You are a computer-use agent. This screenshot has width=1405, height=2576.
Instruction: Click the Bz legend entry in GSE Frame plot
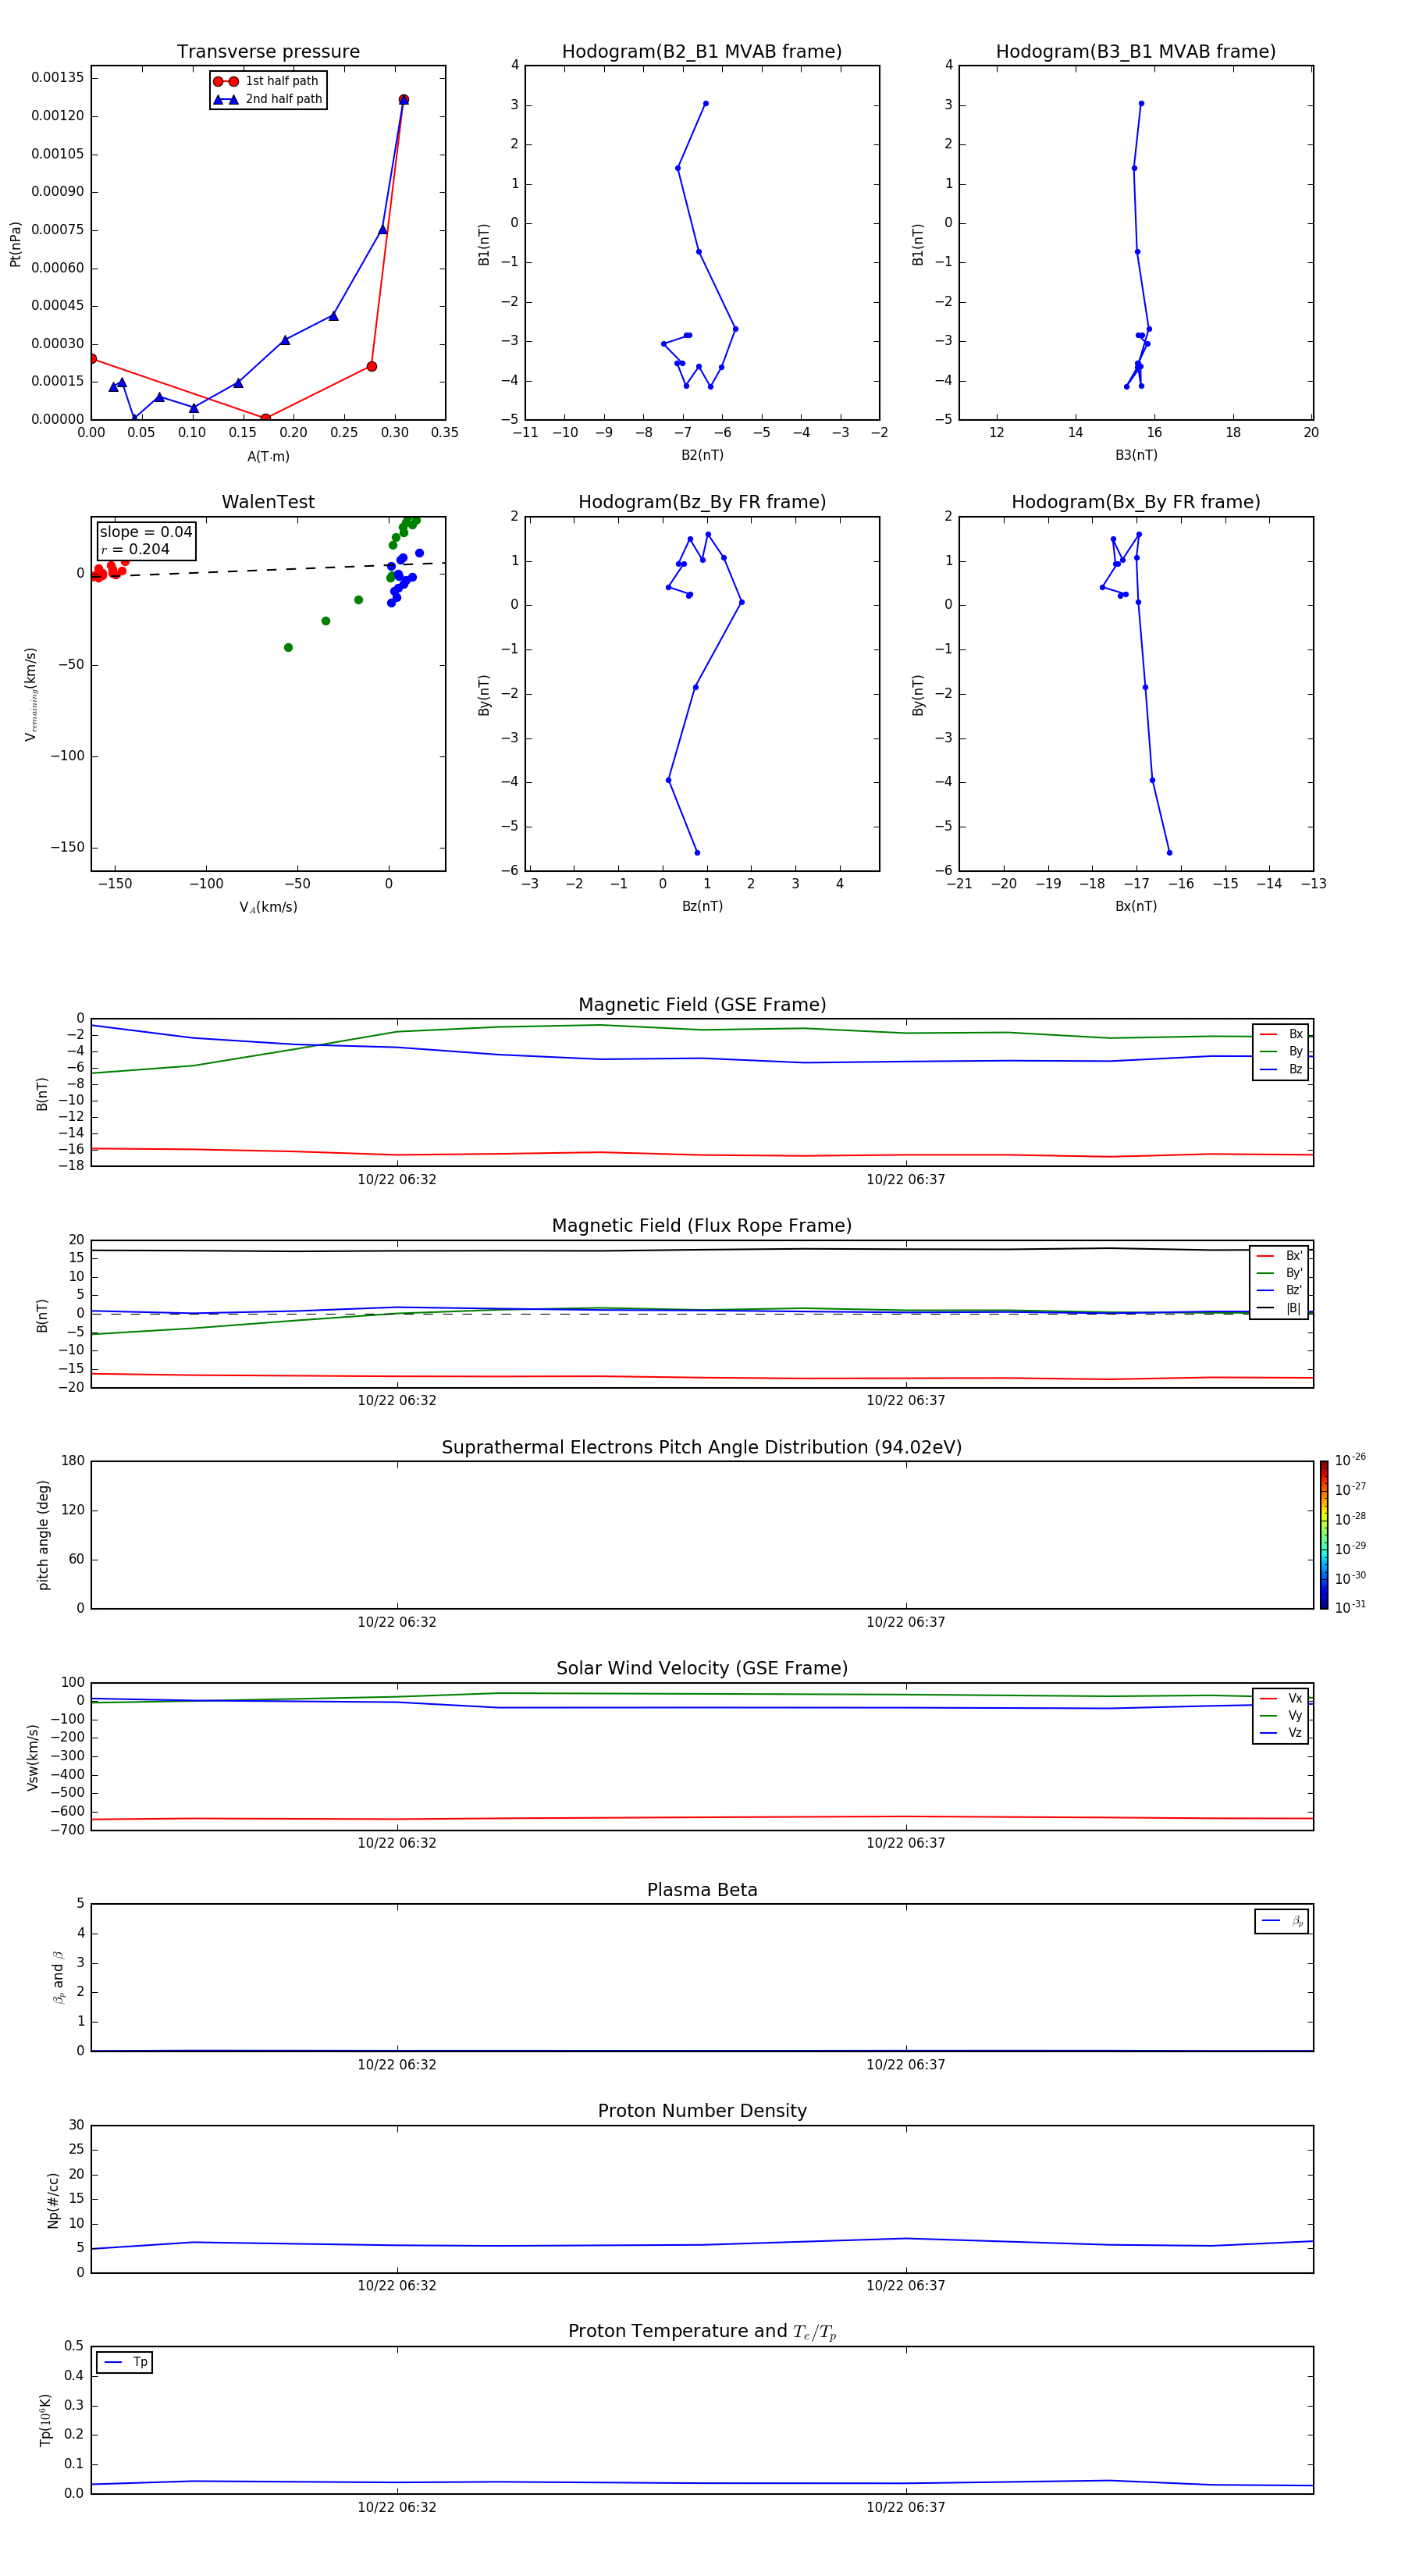tap(1281, 1069)
